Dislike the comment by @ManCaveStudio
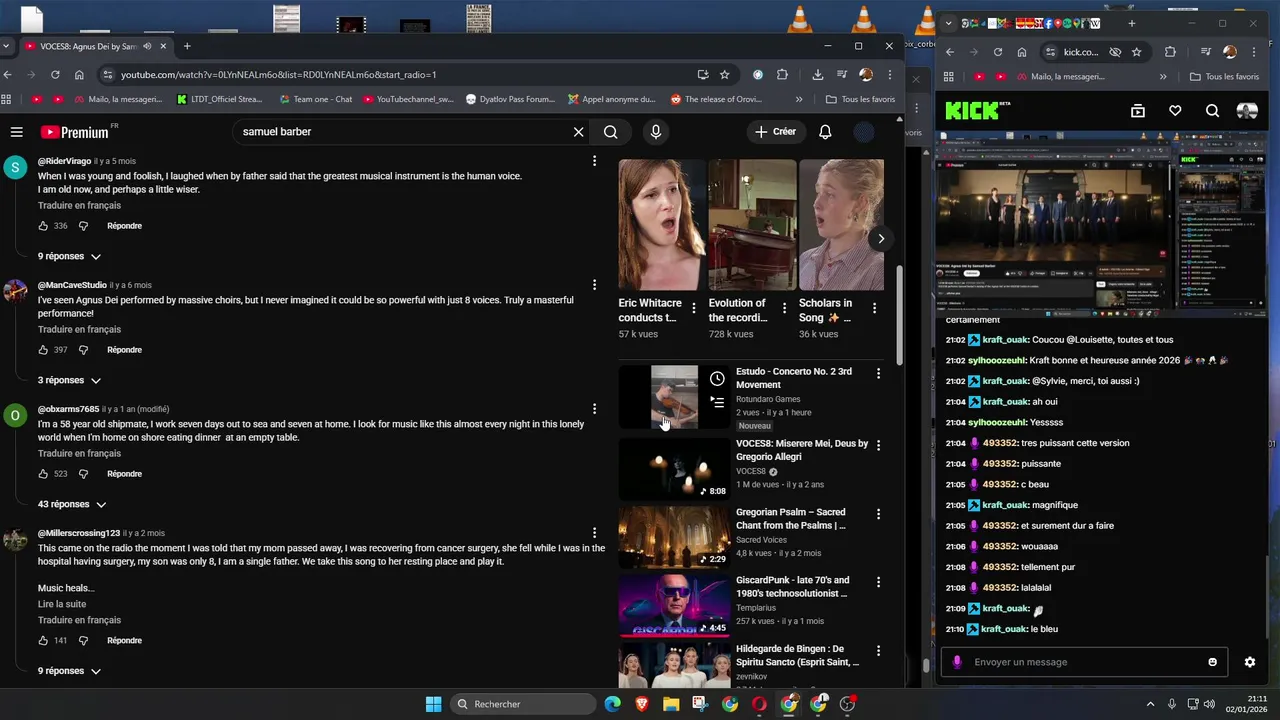Screen dimensions: 1280x720 pyautogui.click(x=83, y=350)
